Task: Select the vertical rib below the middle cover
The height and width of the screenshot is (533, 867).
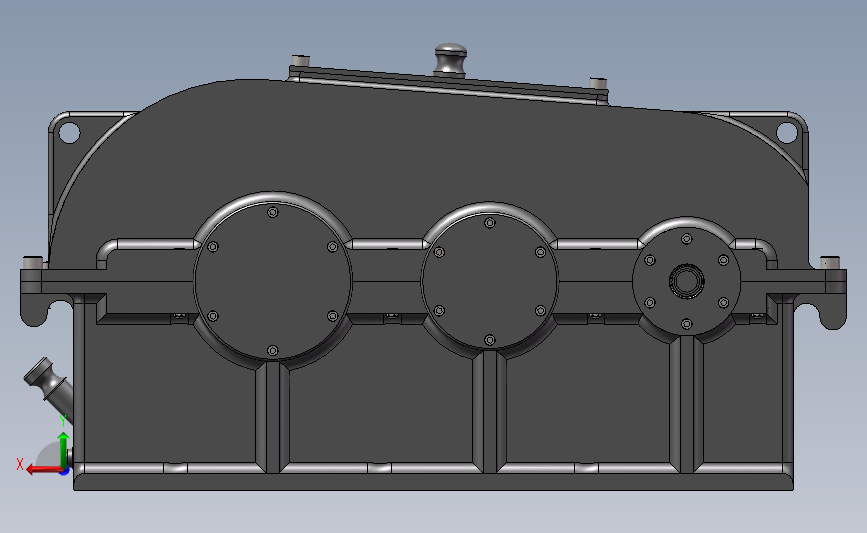Action: tap(489, 412)
